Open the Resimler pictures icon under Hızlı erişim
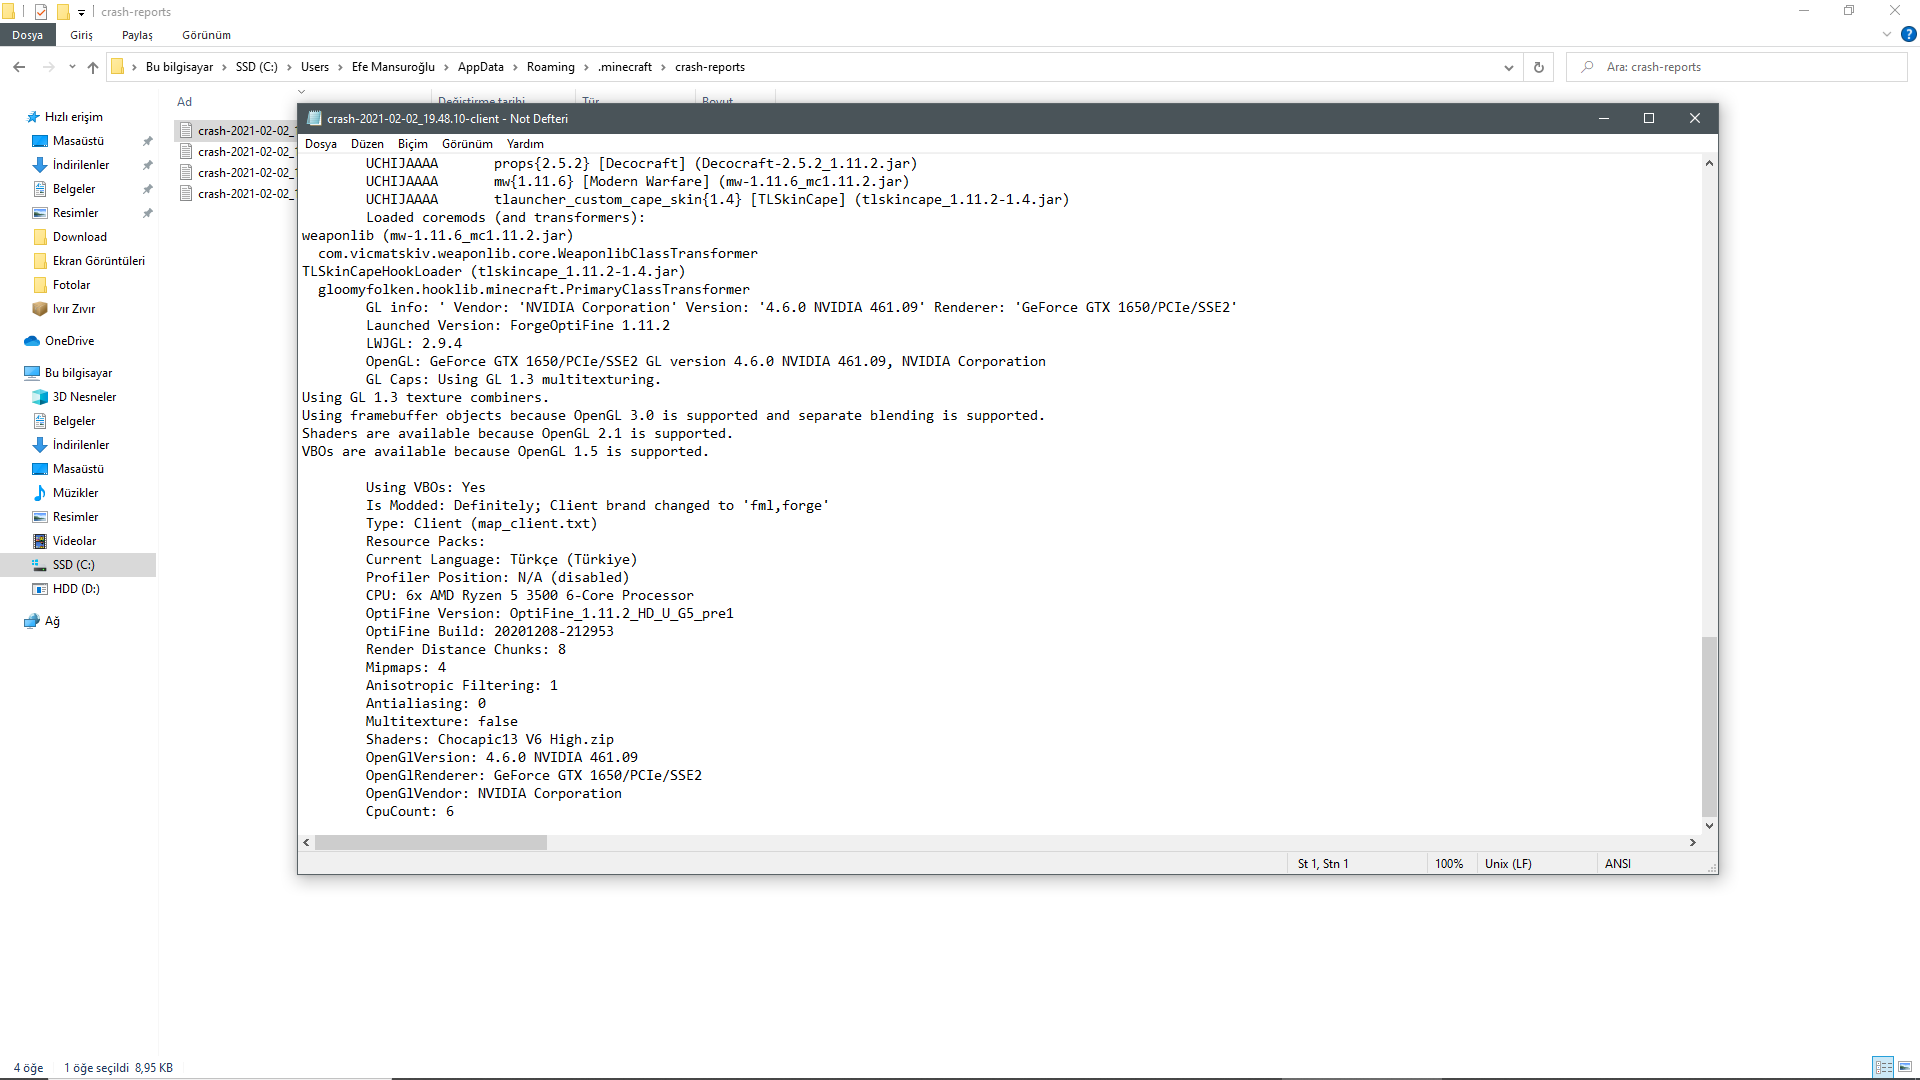1920x1080 pixels. 40,213
